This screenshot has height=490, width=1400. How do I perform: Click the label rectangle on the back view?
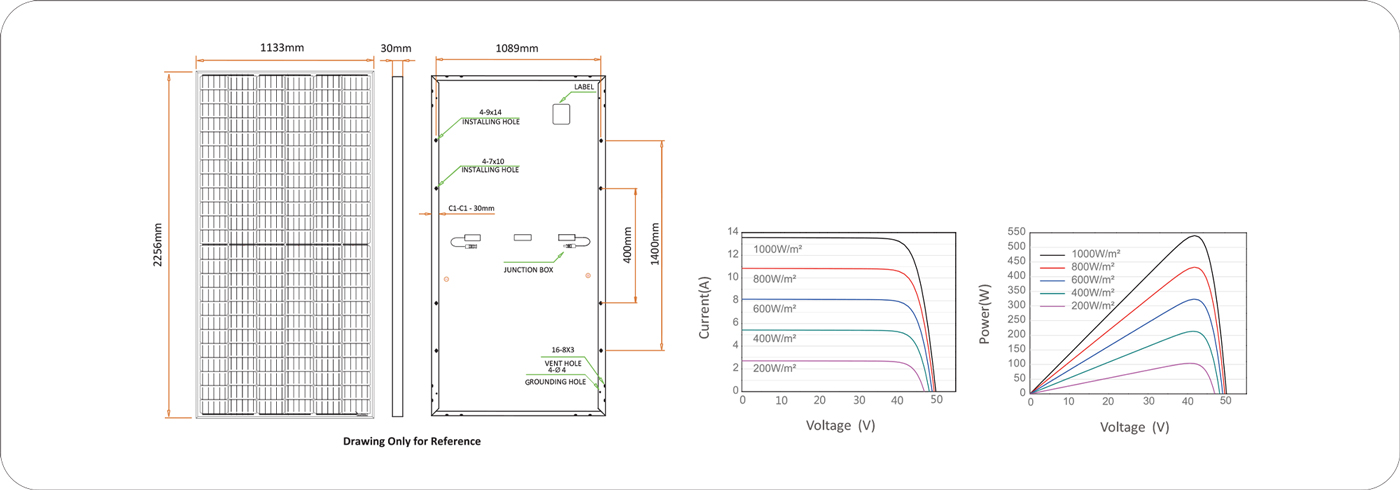click(560, 113)
